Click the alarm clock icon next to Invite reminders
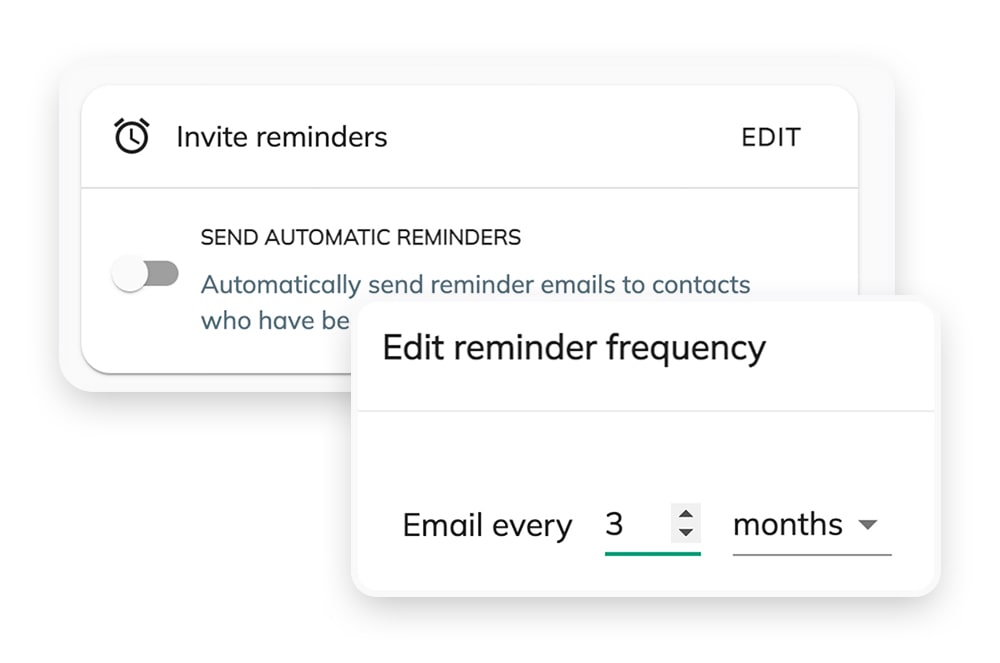This screenshot has height=663, width=1000. 130,134
